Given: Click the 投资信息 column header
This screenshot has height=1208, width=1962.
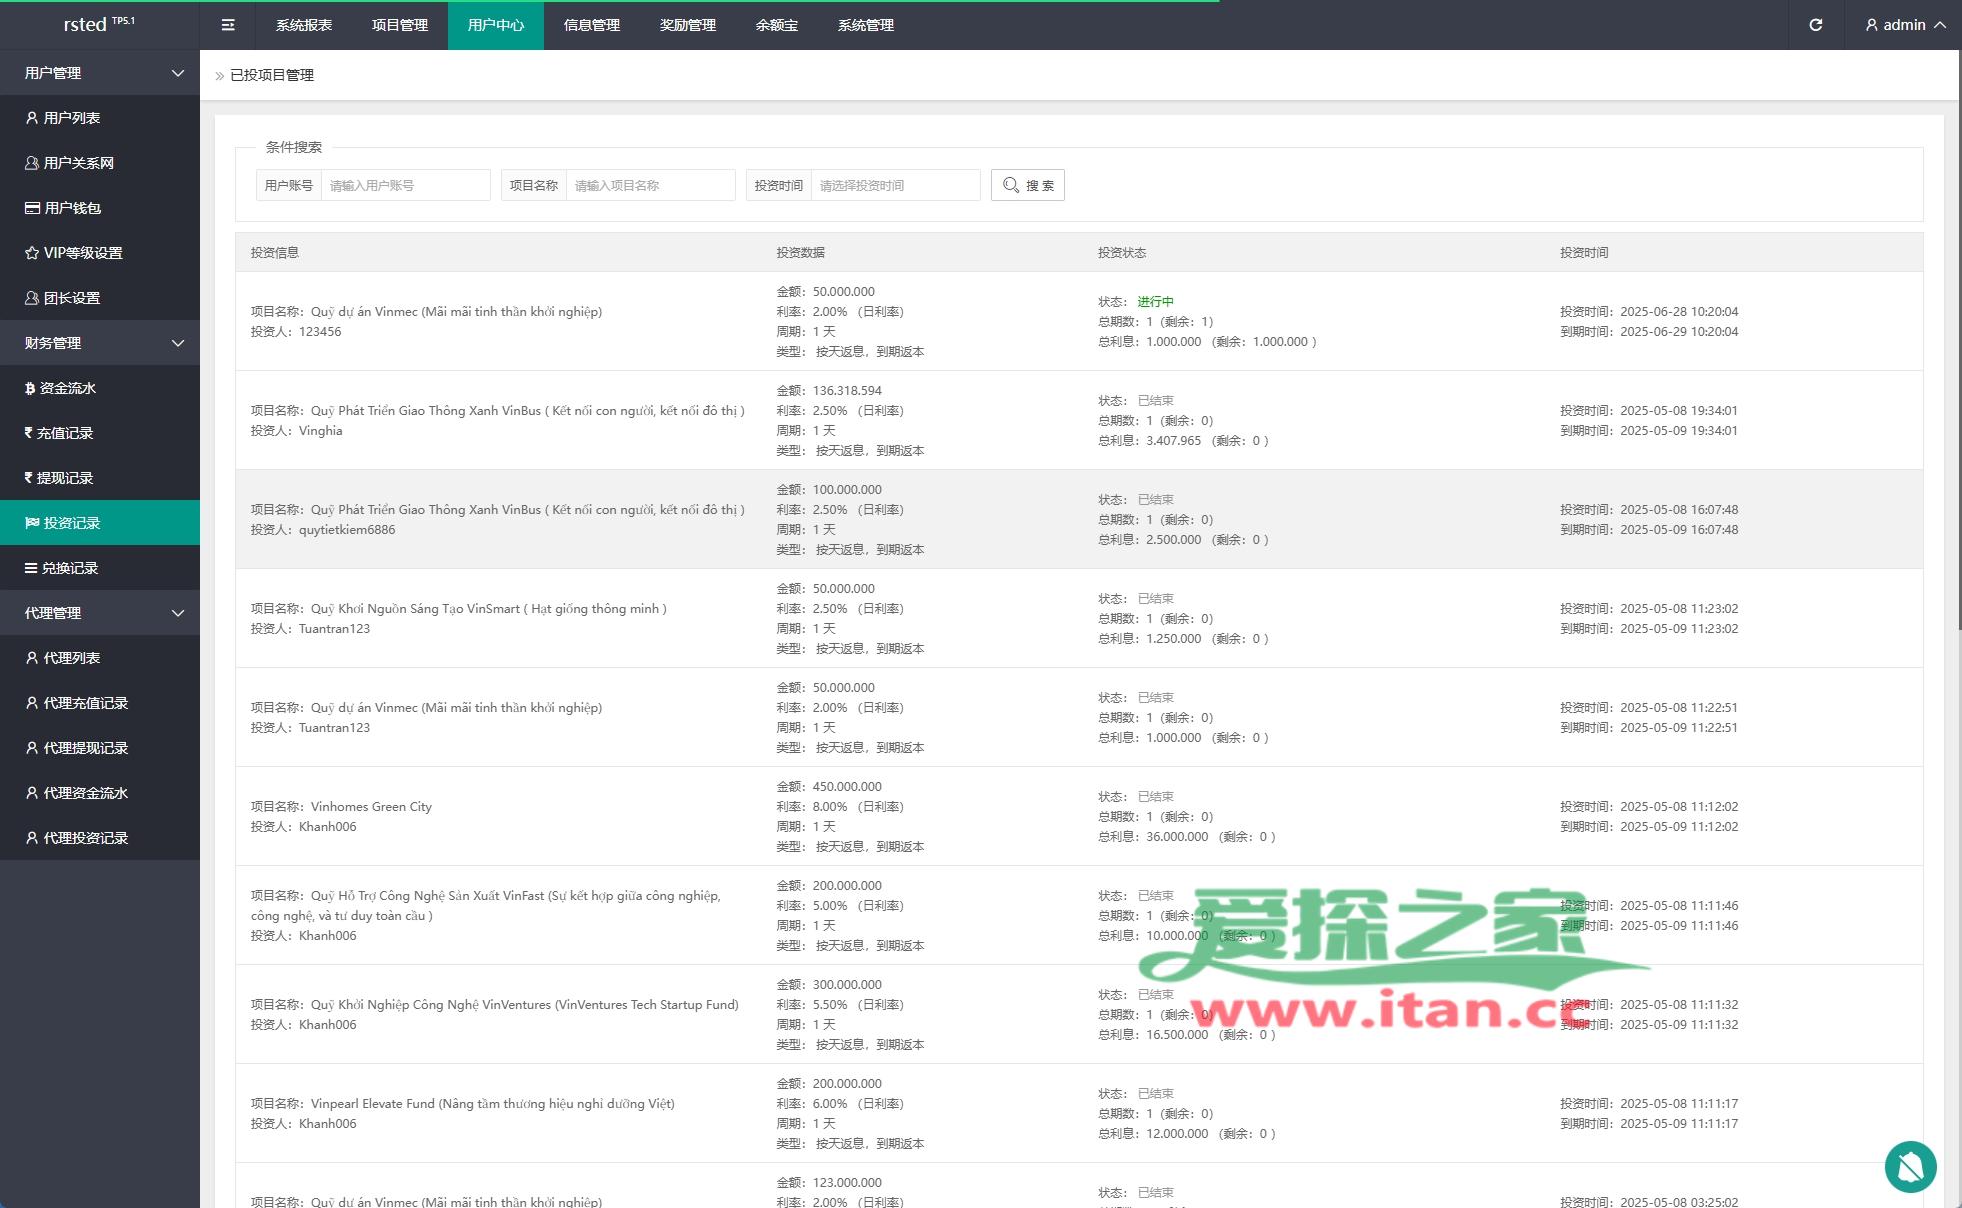Looking at the screenshot, I should coord(275,253).
